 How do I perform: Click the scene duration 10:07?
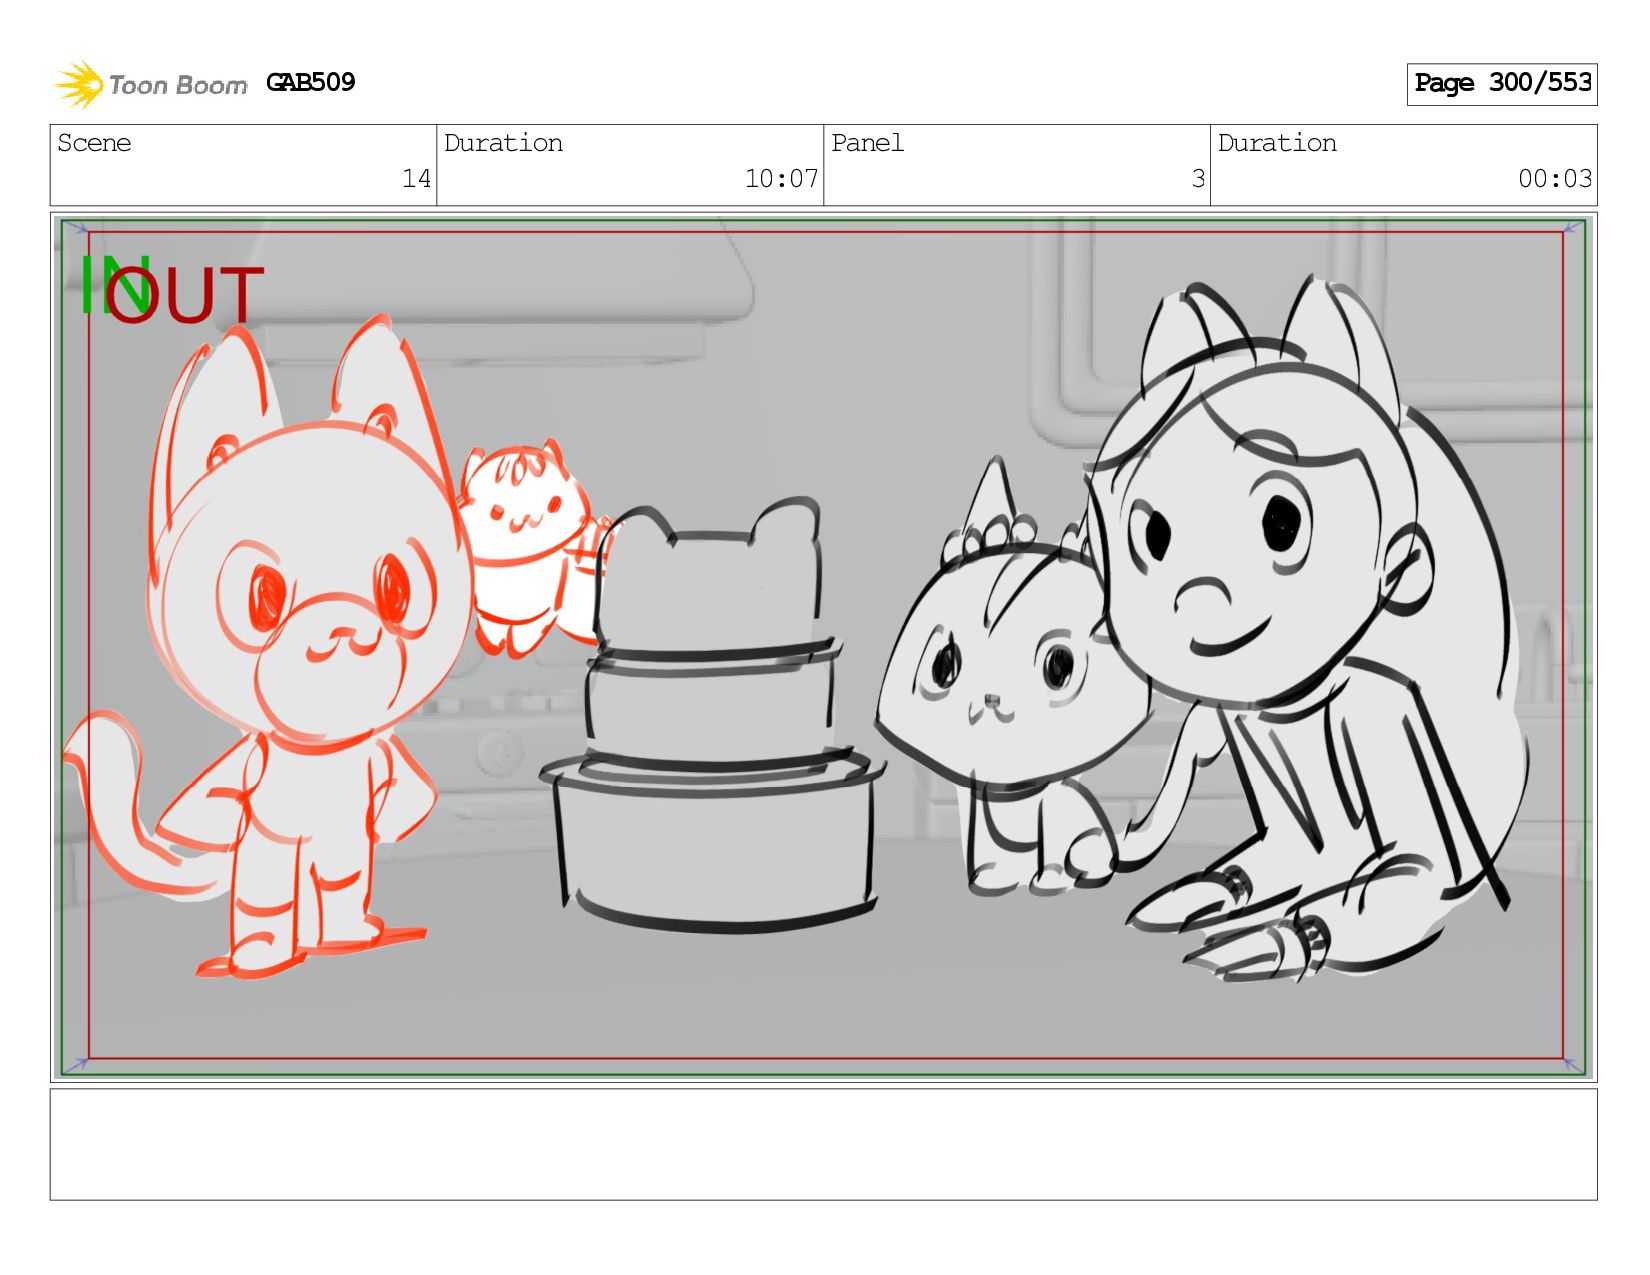(x=781, y=179)
